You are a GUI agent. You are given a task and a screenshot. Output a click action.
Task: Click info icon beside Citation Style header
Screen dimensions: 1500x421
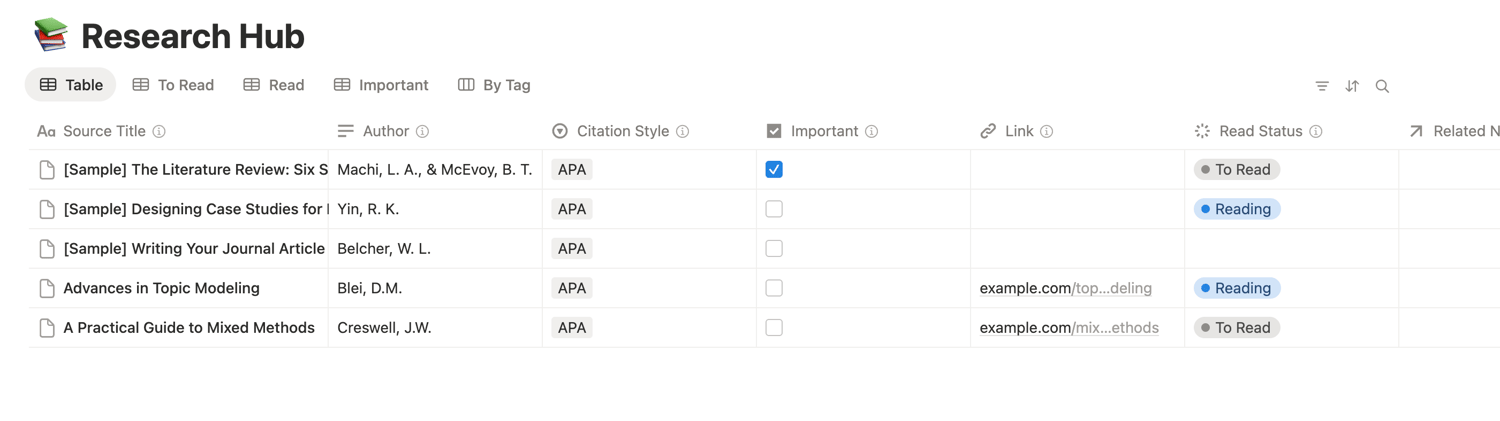(683, 131)
